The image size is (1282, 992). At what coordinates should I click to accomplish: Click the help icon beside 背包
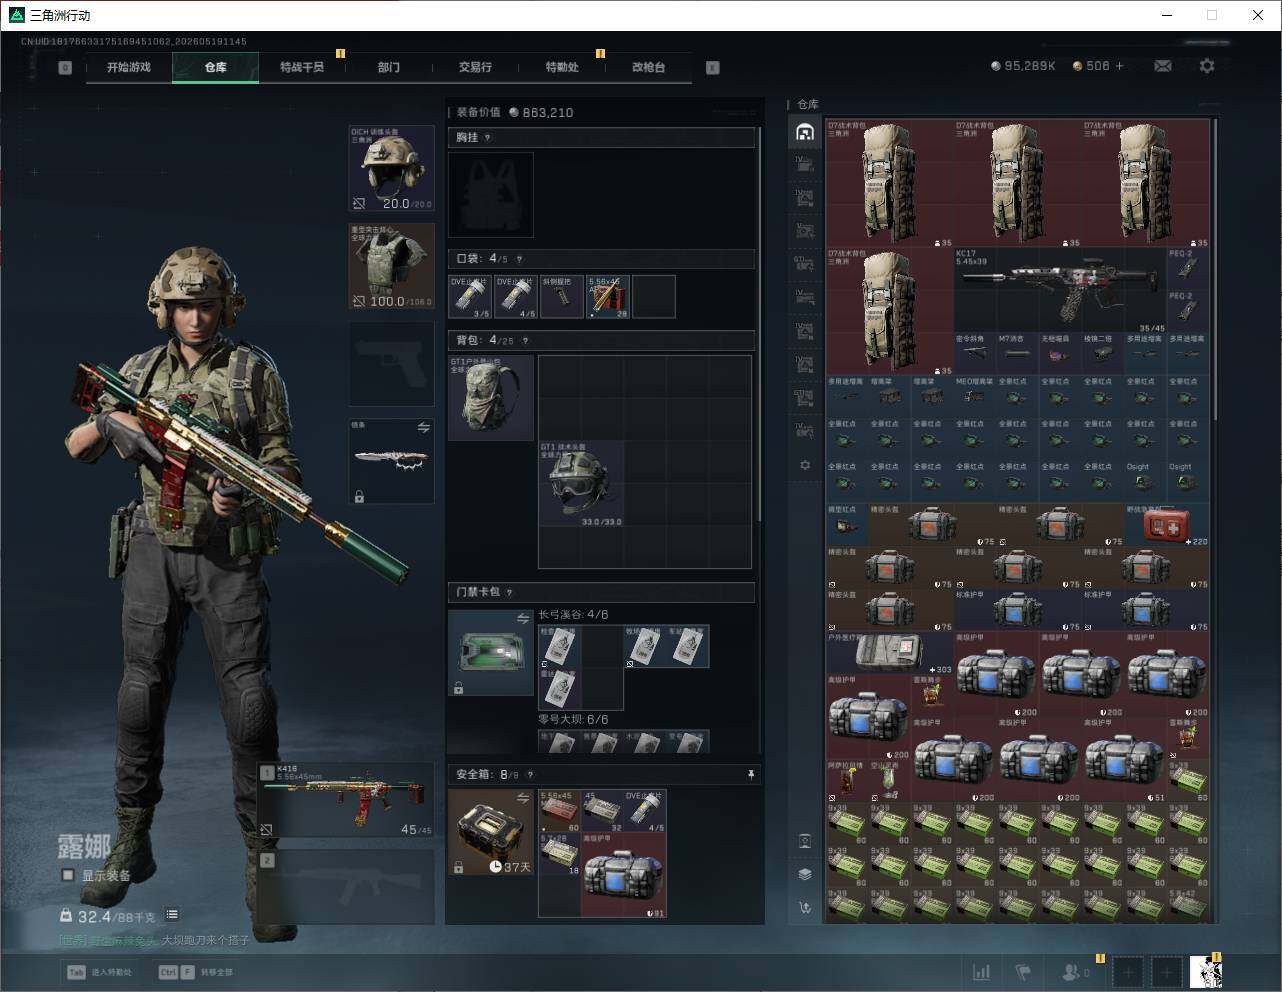point(525,341)
